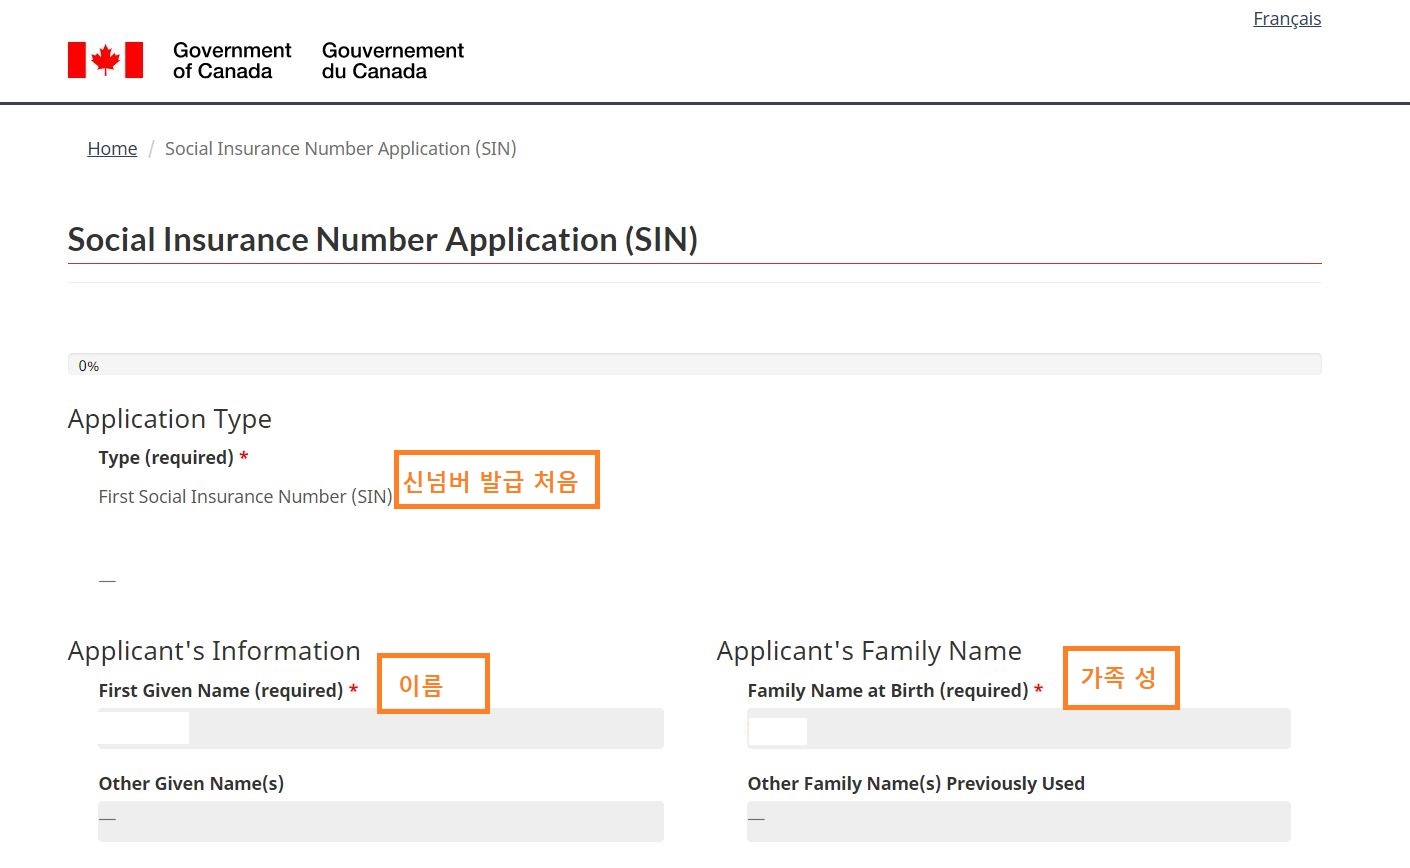Viewport: 1410px width, 868px height.
Task: Click the First Given Name input field
Action: pyautogui.click(x=381, y=728)
